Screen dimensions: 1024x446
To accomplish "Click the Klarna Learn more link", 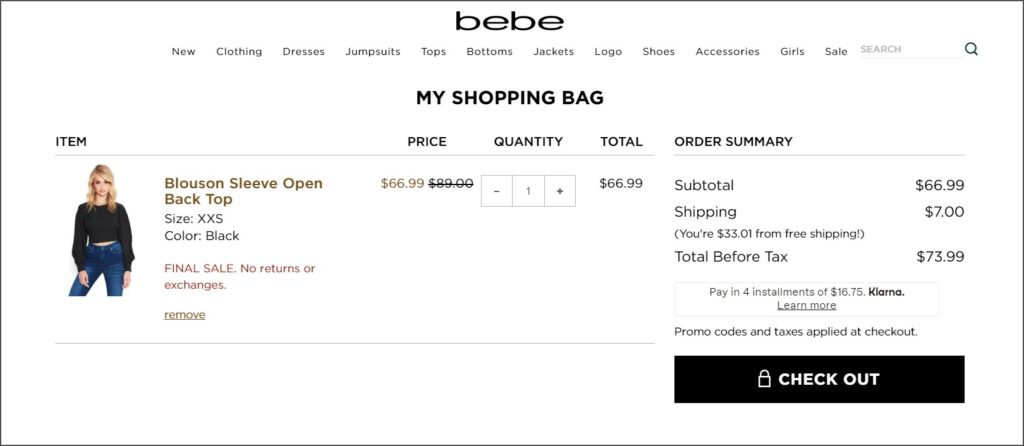I will click(x=807, y=306).
